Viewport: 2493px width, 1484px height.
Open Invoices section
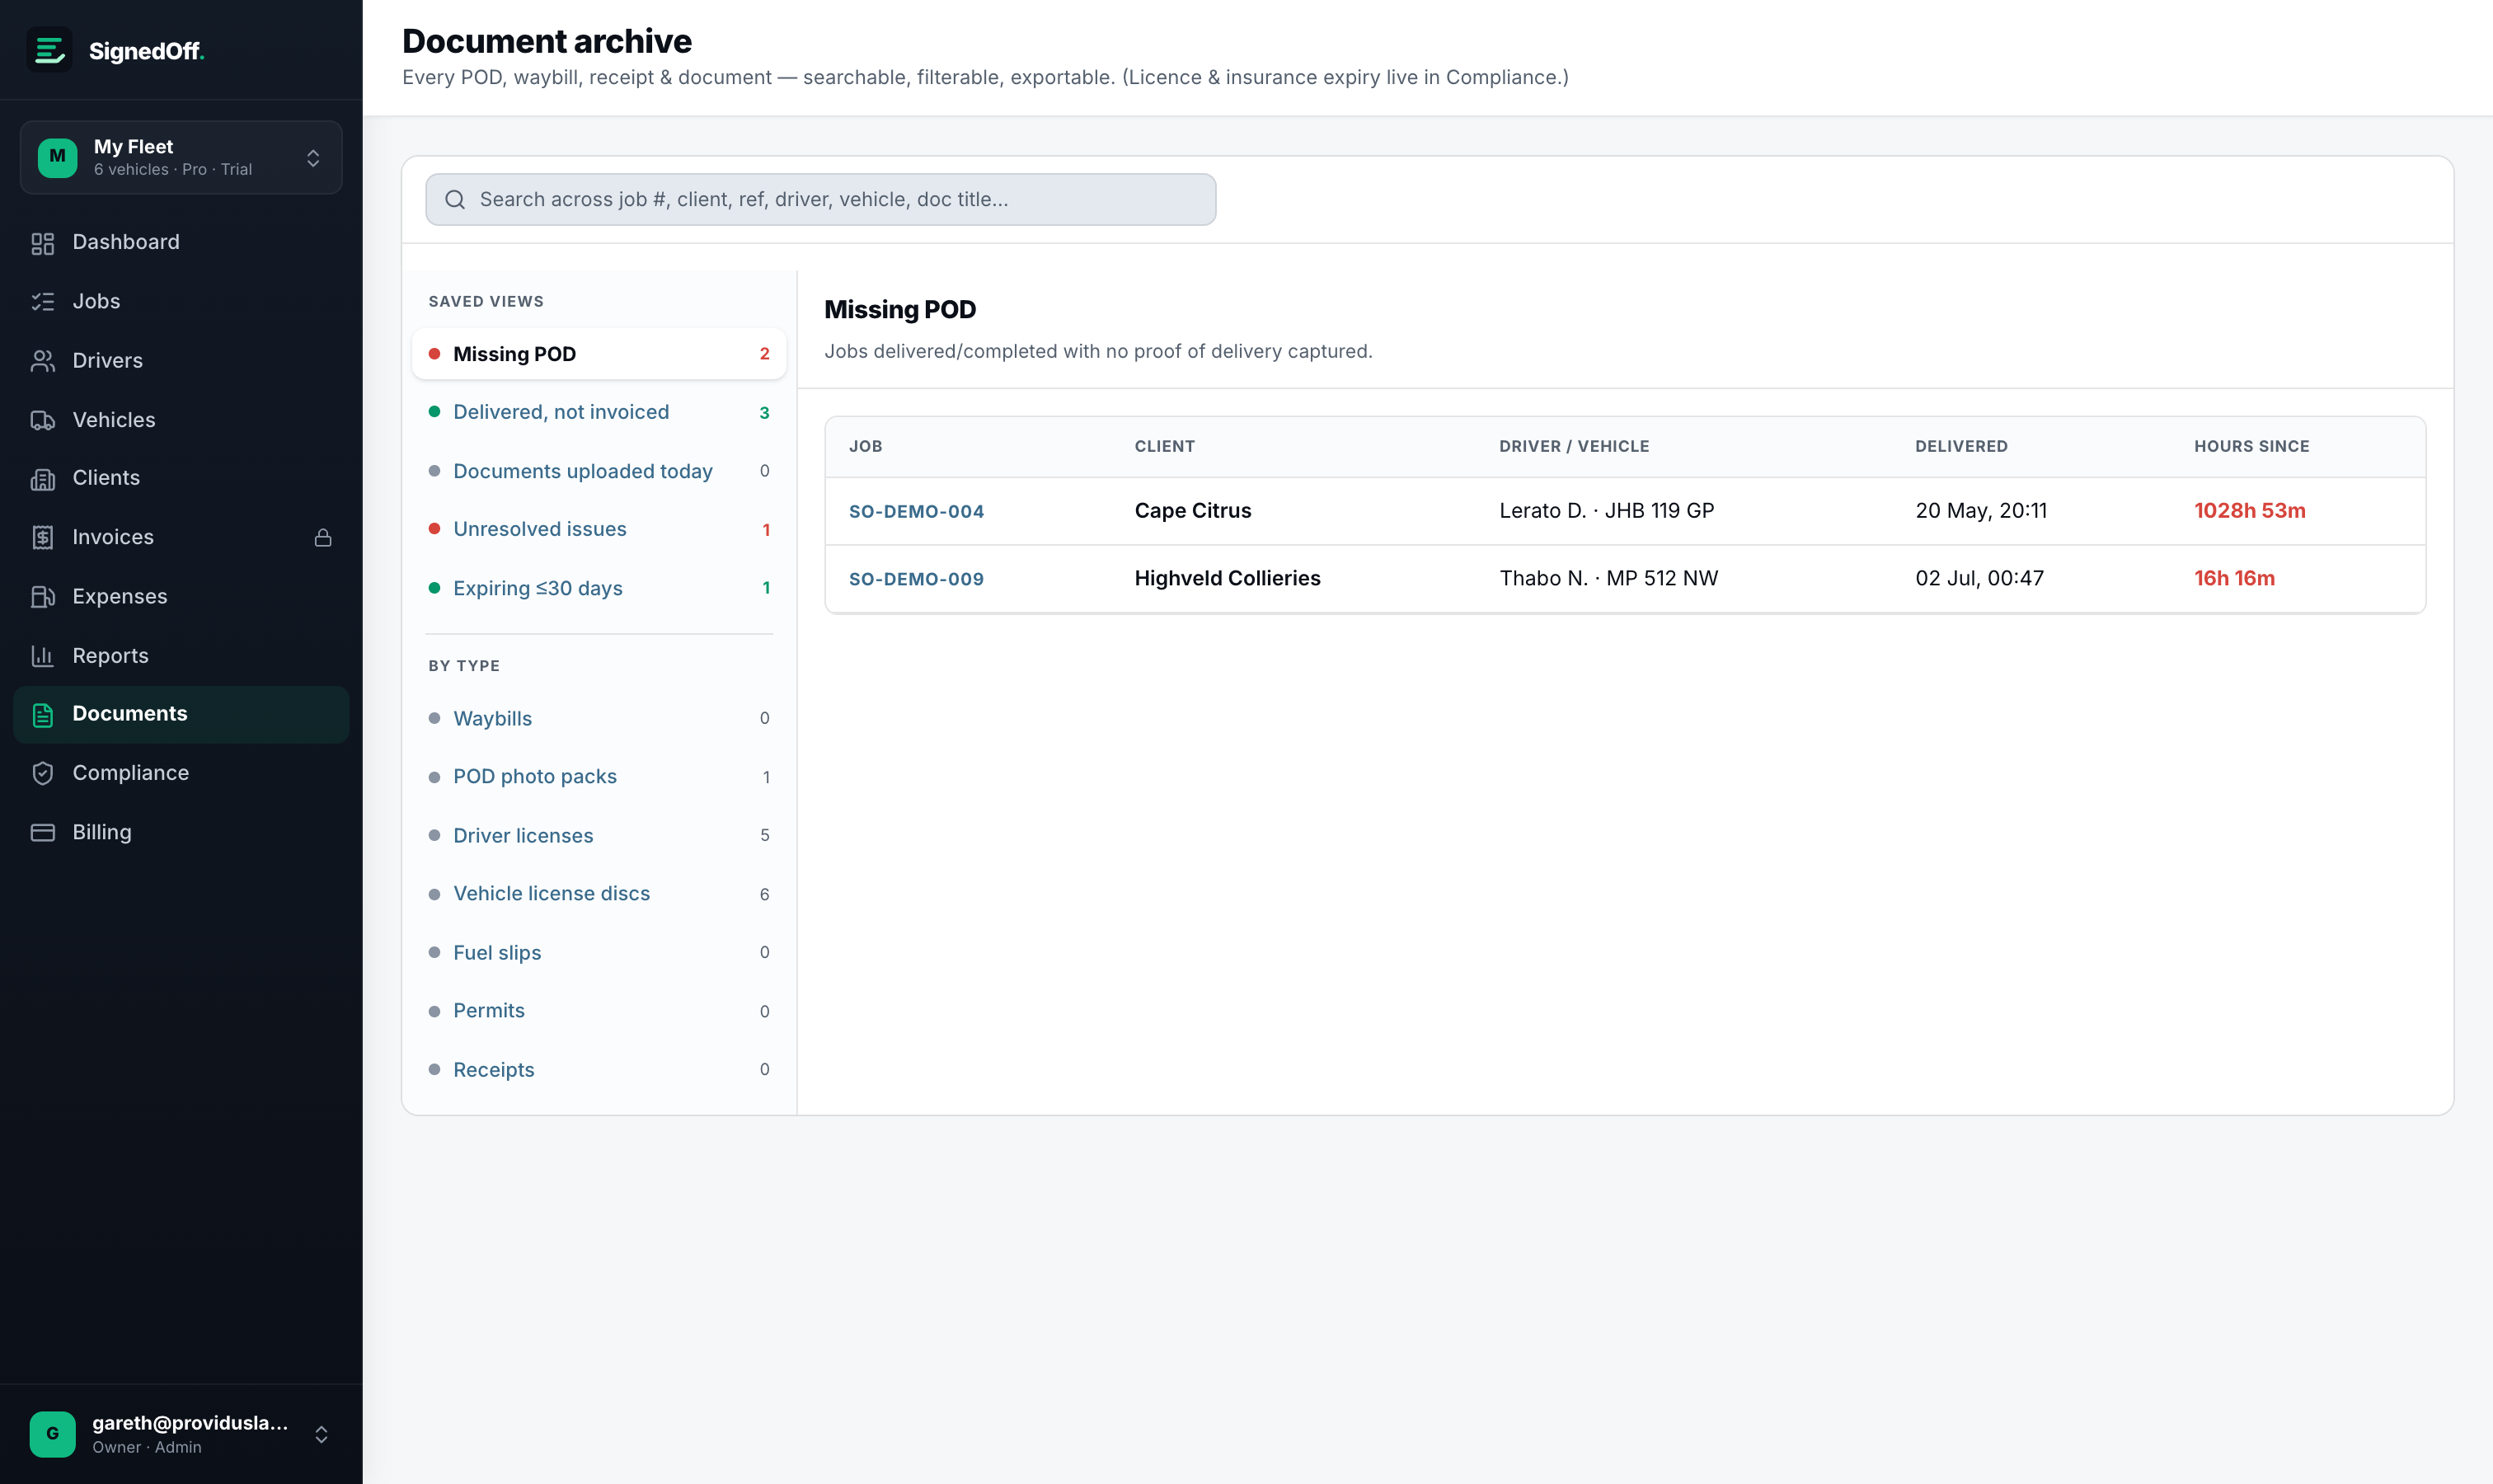181,538
